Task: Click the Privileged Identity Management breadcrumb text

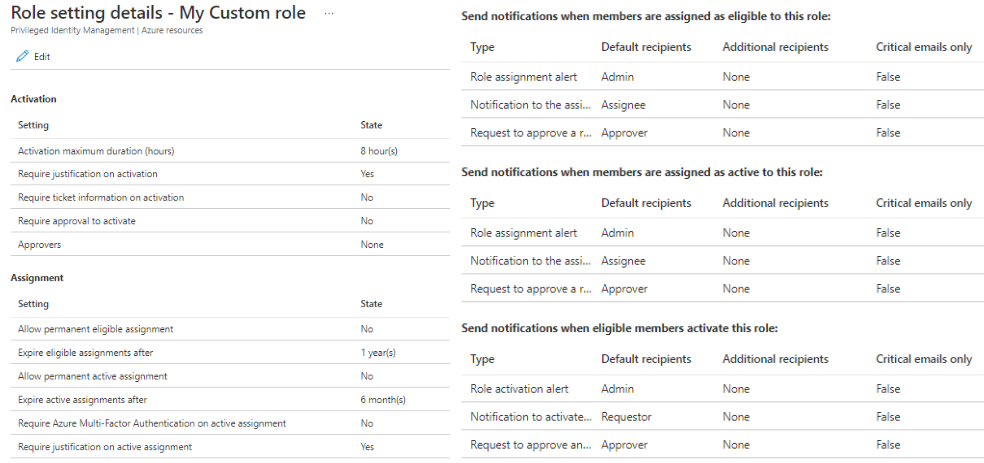Action: pyautogui.click(x=69, y=31)
